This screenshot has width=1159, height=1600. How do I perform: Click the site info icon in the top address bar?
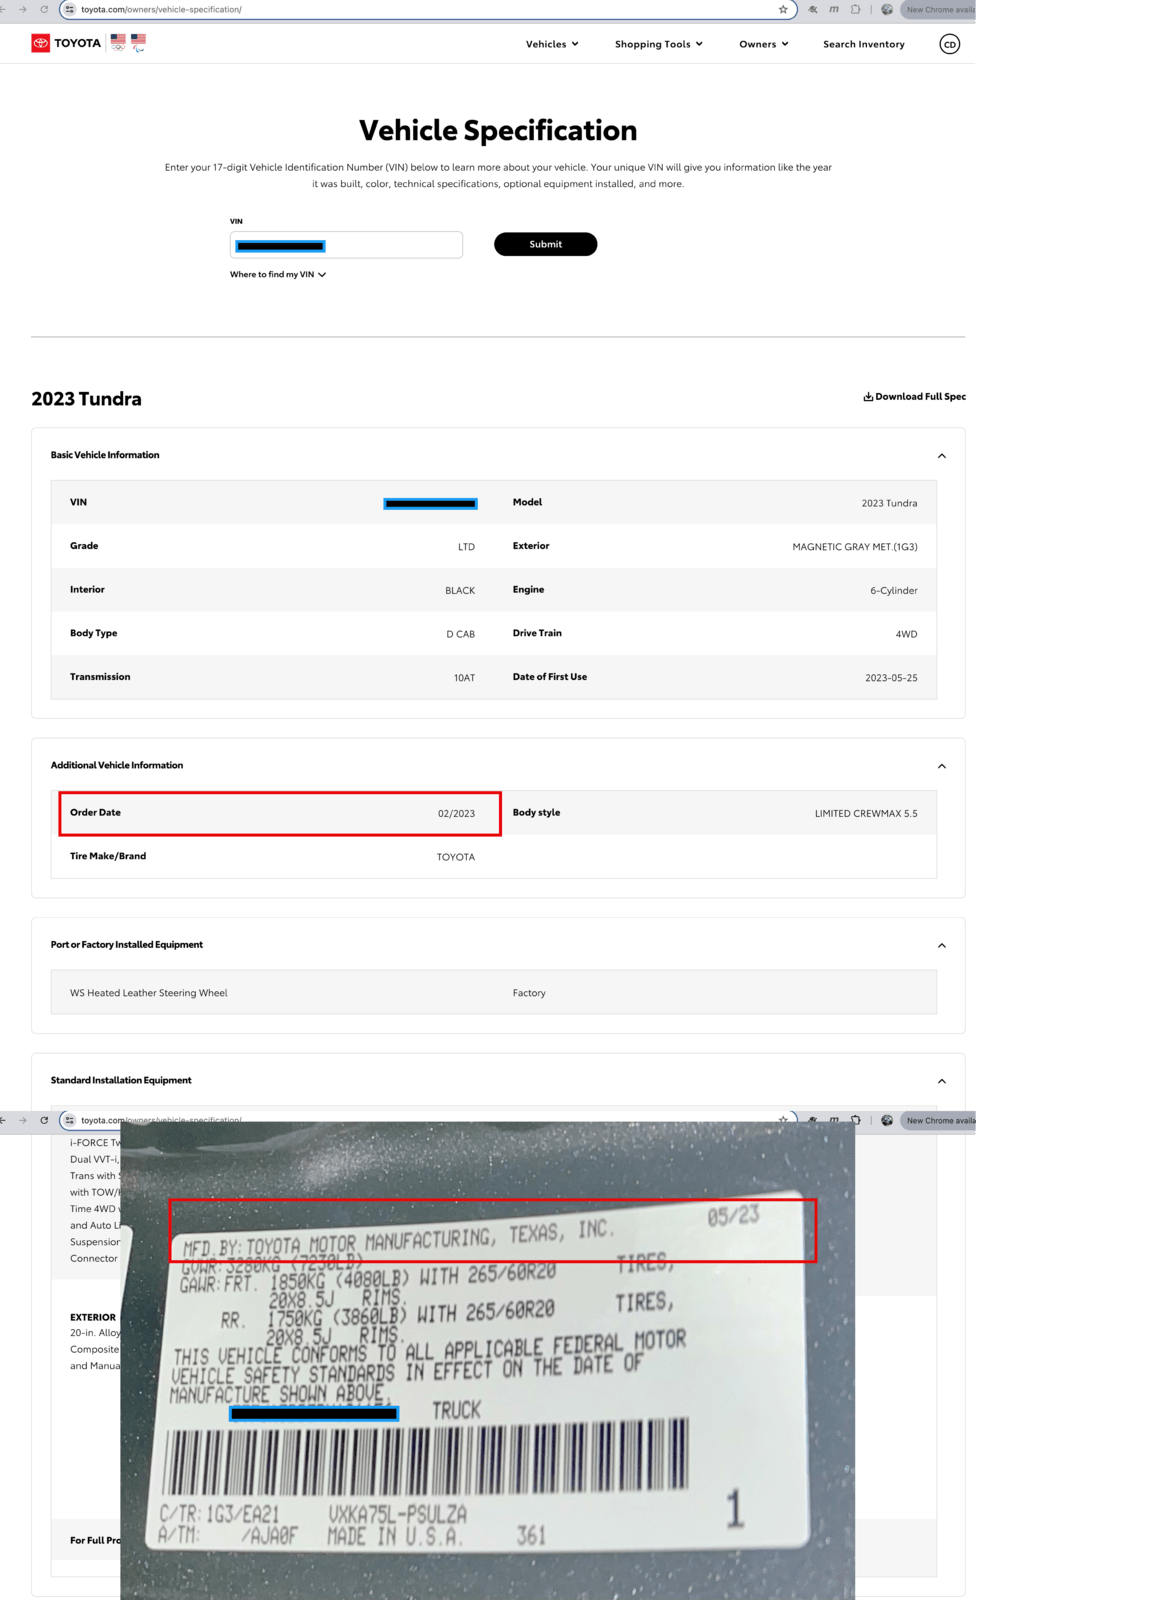[x=69, y=9]
